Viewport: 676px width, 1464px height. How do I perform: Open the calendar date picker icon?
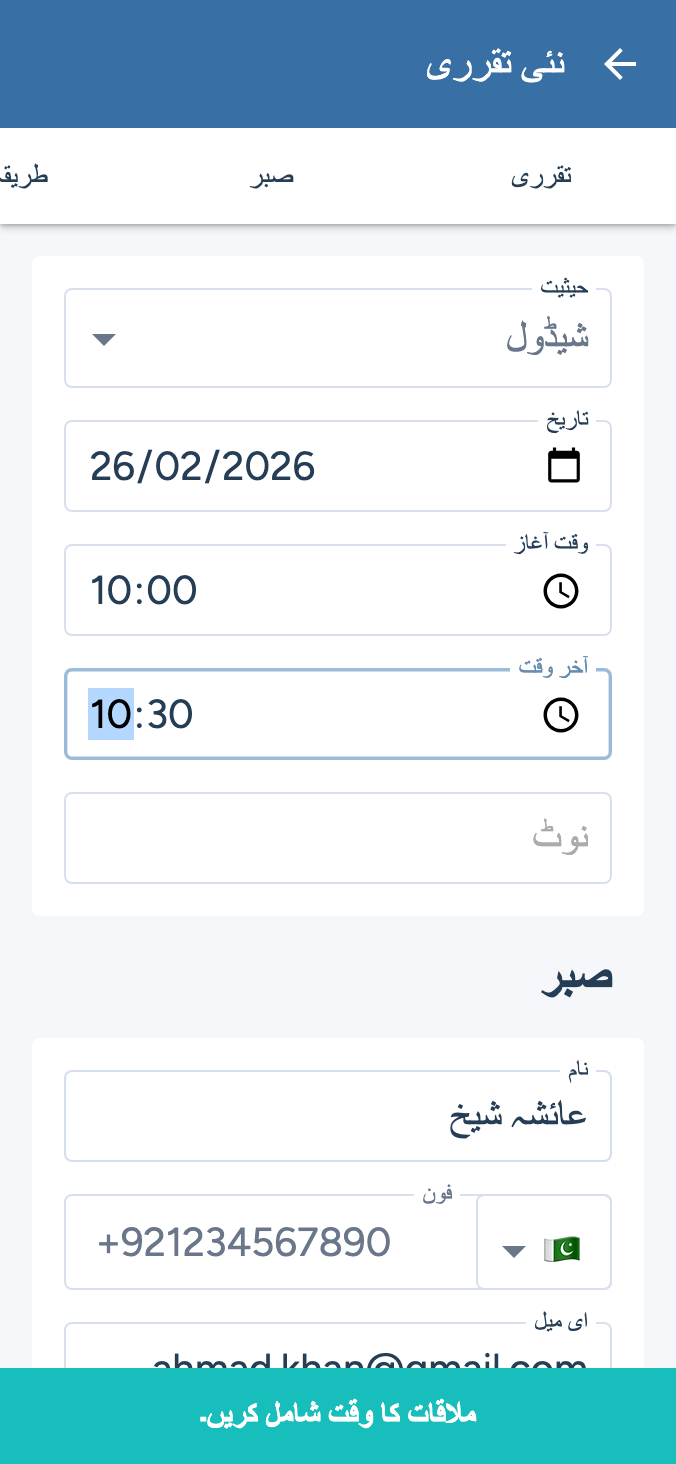(564, 466)
